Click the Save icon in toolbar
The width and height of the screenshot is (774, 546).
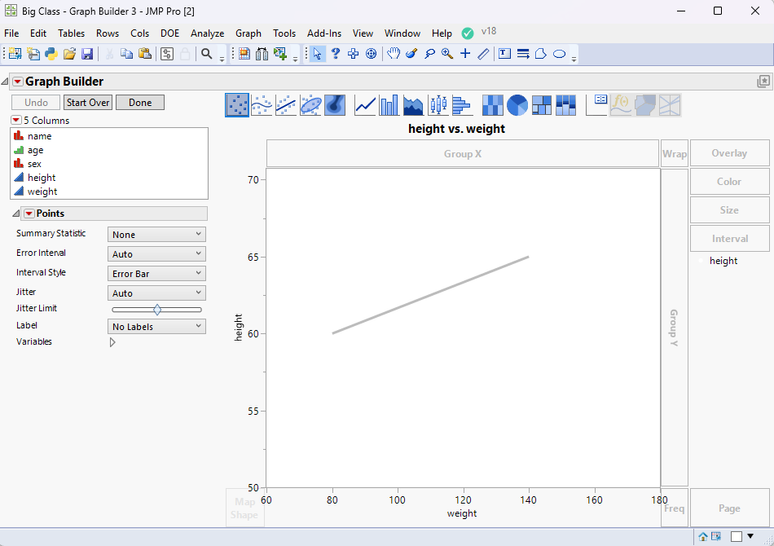(87, 54)
